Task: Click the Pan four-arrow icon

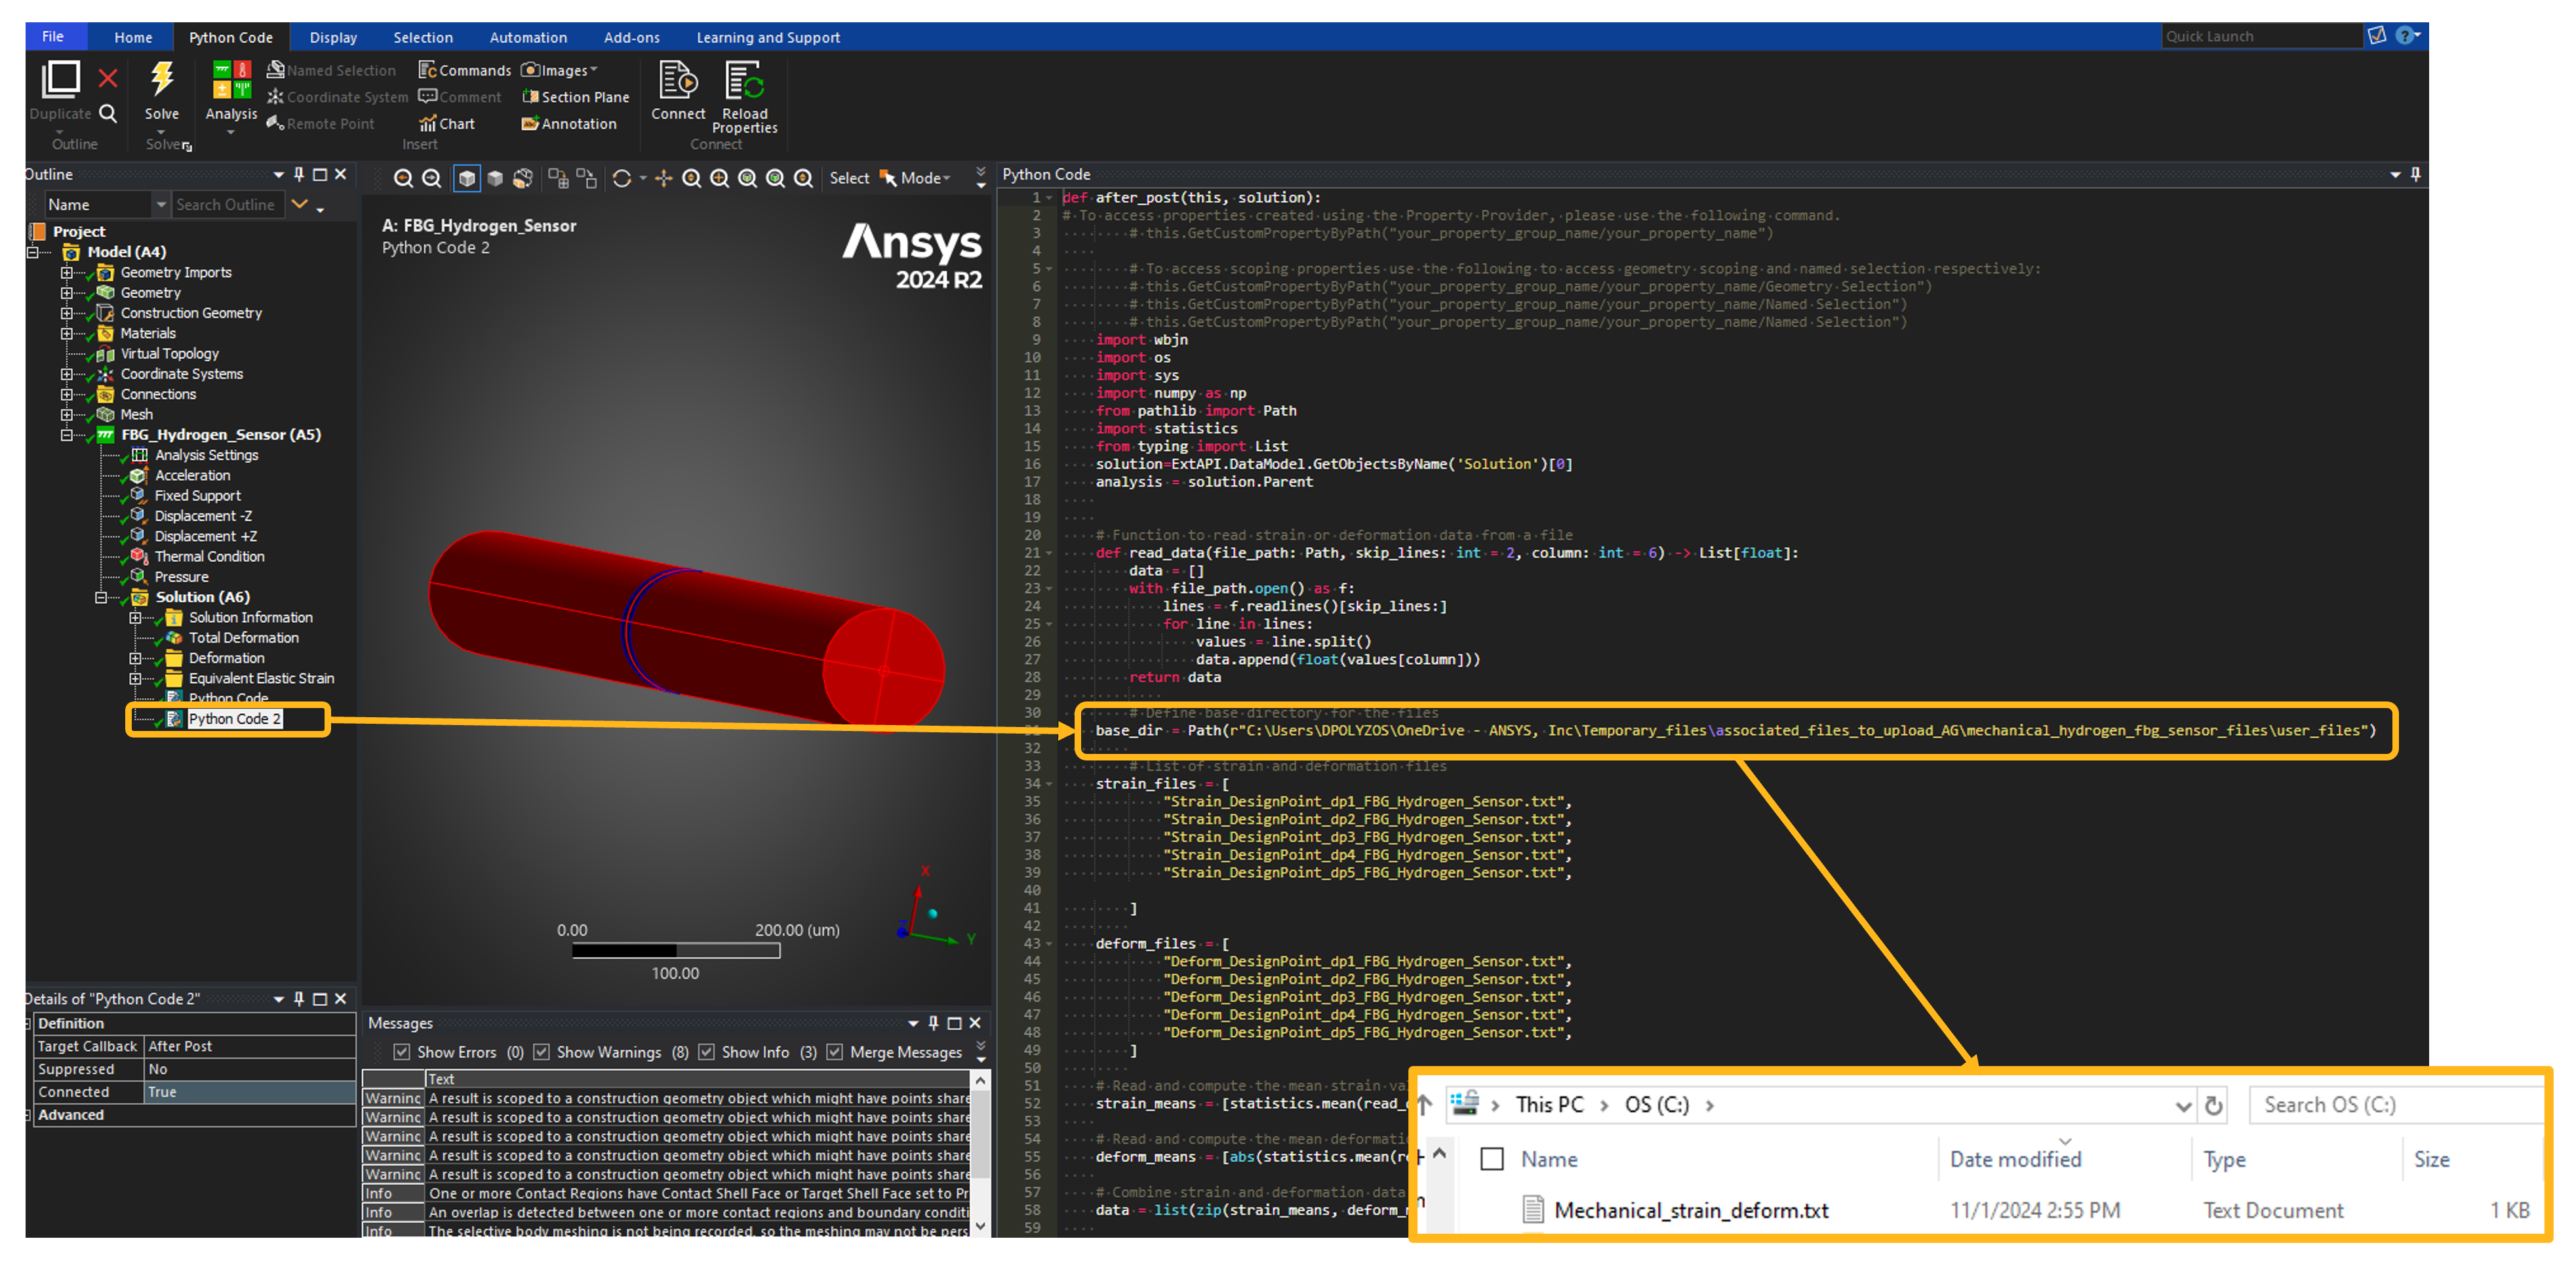Action: coord(663,178)
